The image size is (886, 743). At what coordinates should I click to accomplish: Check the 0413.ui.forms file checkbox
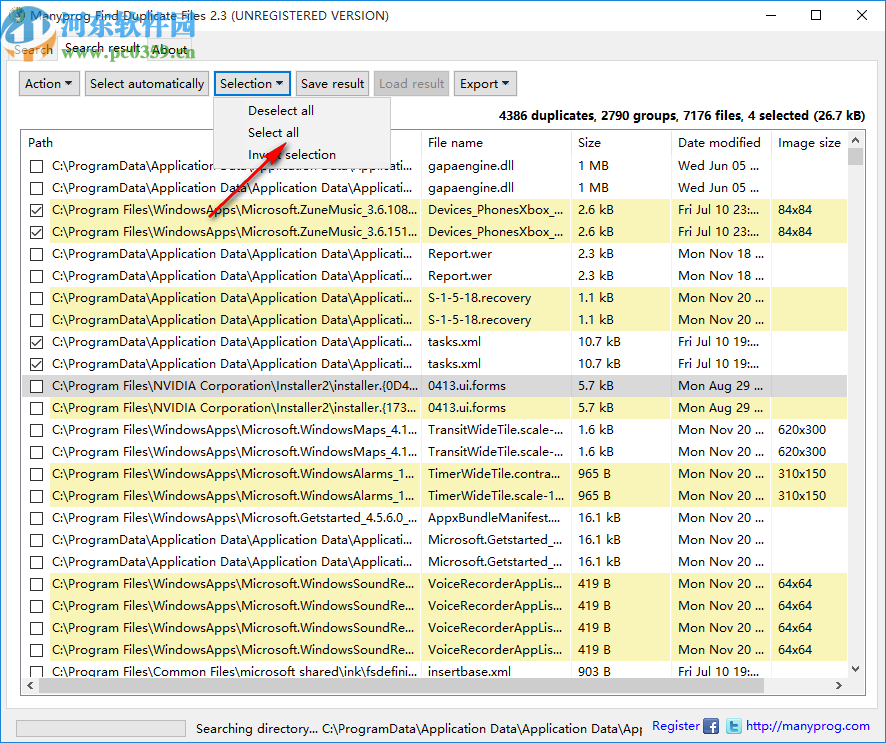(36, 385)
